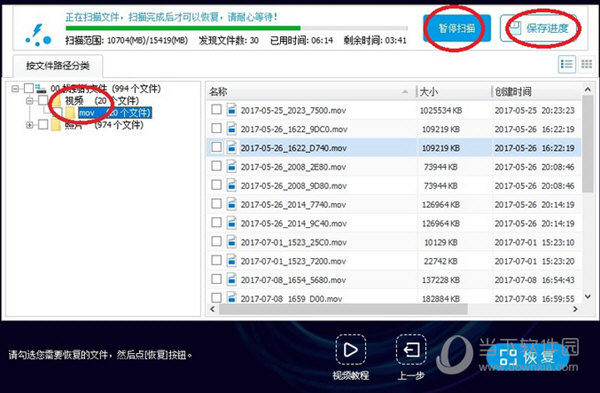This screenshot has width=600, height=393.
Task: Check file 2017-05-25_2023_7500.mov
Action: point(216,110)
